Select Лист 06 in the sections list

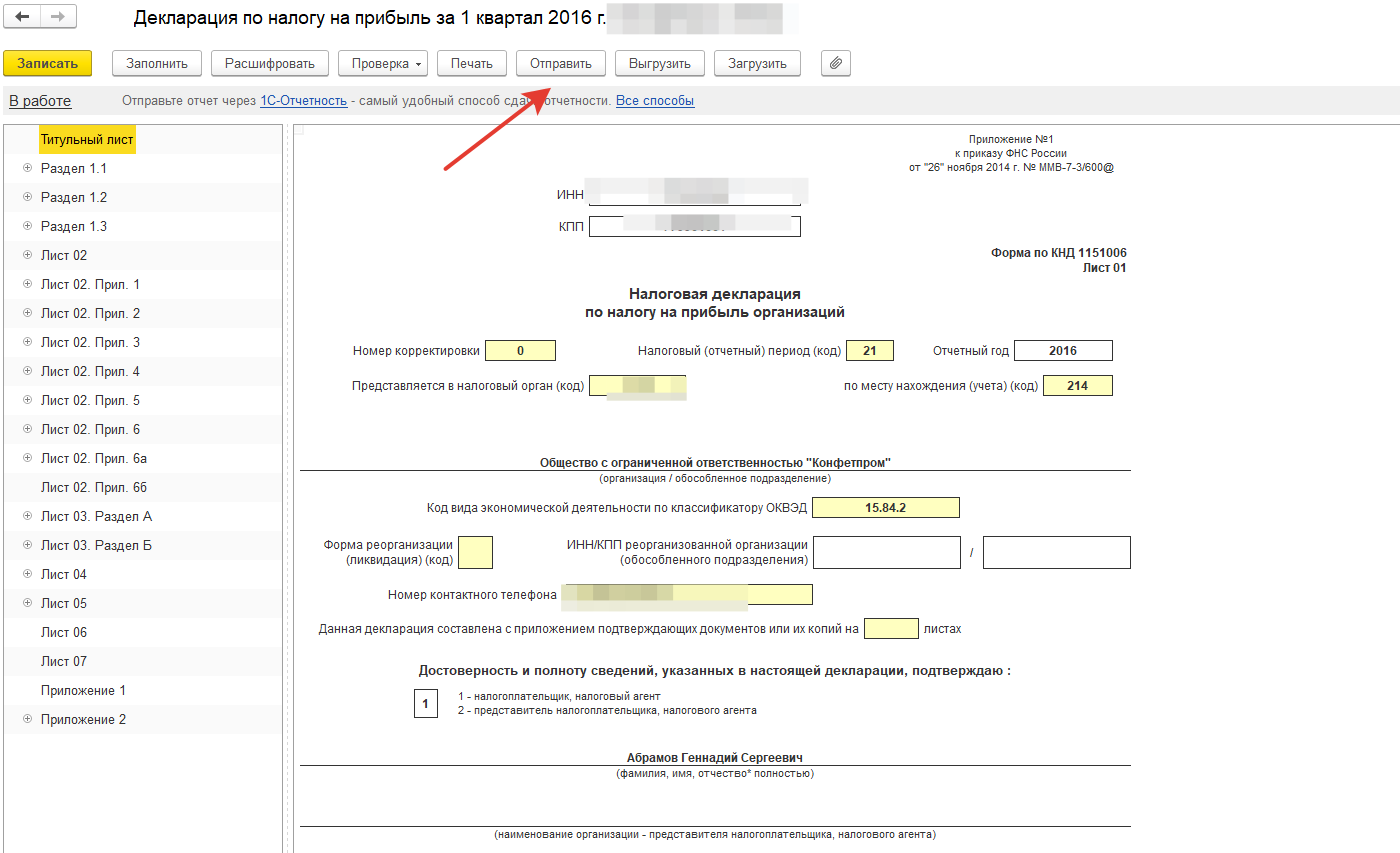[64, 632]
